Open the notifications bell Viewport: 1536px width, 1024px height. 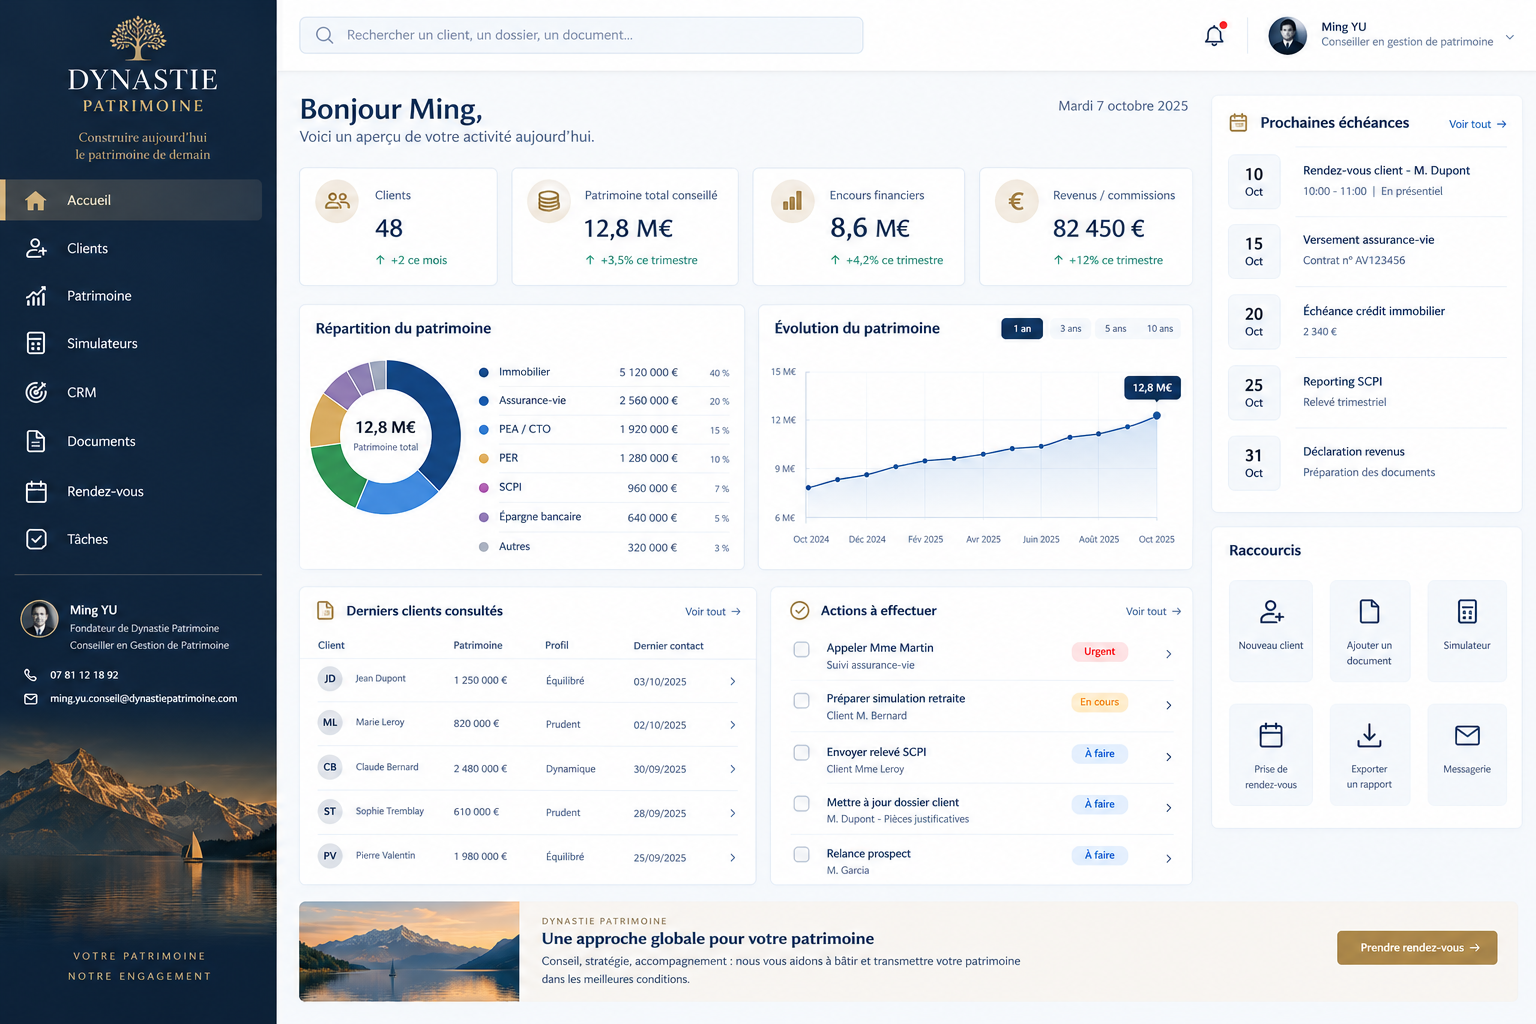(1214, 35)
